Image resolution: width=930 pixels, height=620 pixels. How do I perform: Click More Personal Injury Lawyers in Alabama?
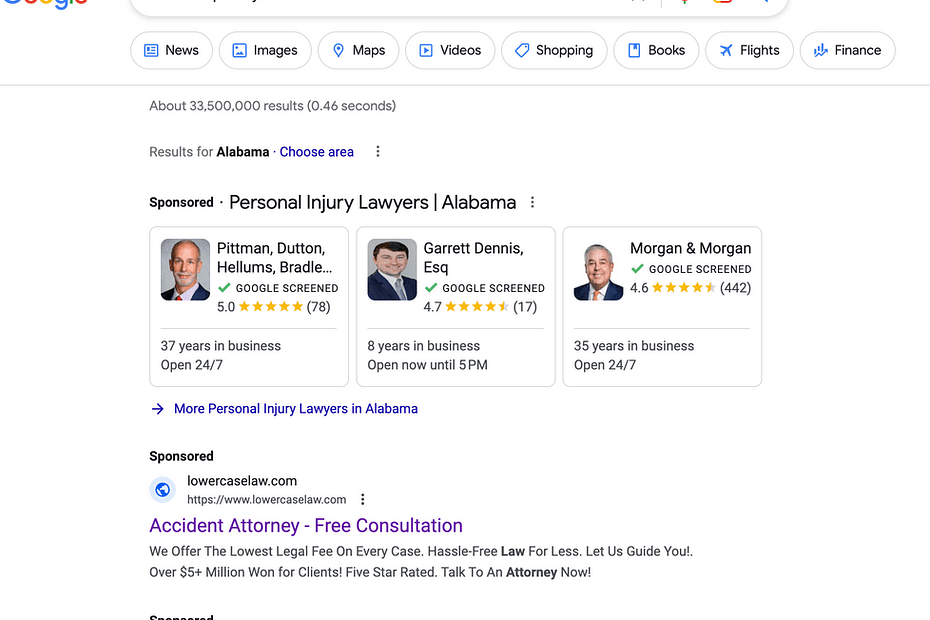[296, 409]
